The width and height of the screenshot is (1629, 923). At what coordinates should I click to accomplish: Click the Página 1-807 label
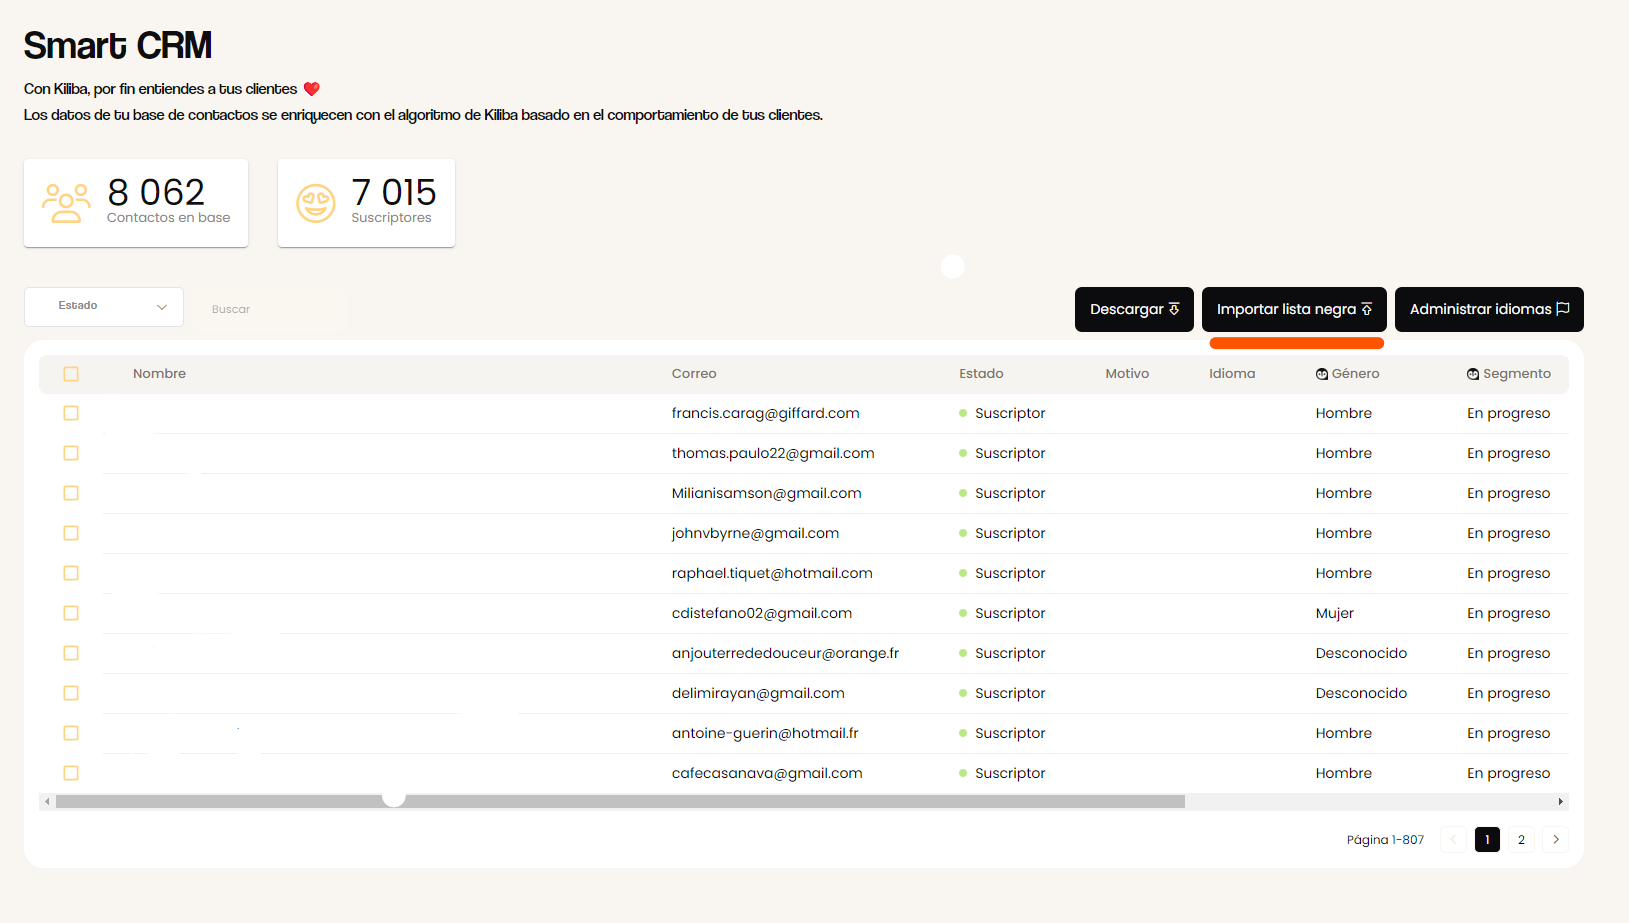[x=1385, y=840]
